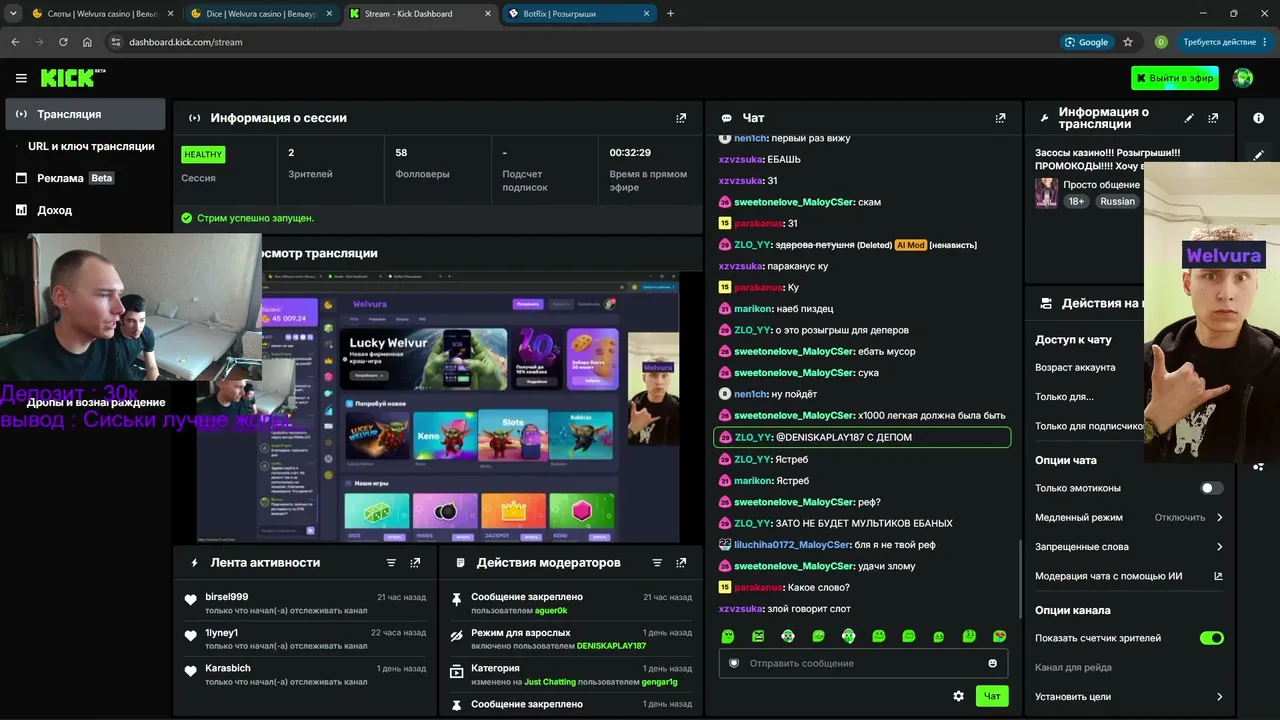Open chat settings gear icon

(x=958, y=696)
